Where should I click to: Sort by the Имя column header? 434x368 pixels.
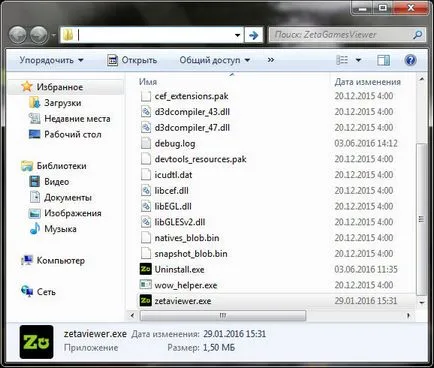[148, 82]
